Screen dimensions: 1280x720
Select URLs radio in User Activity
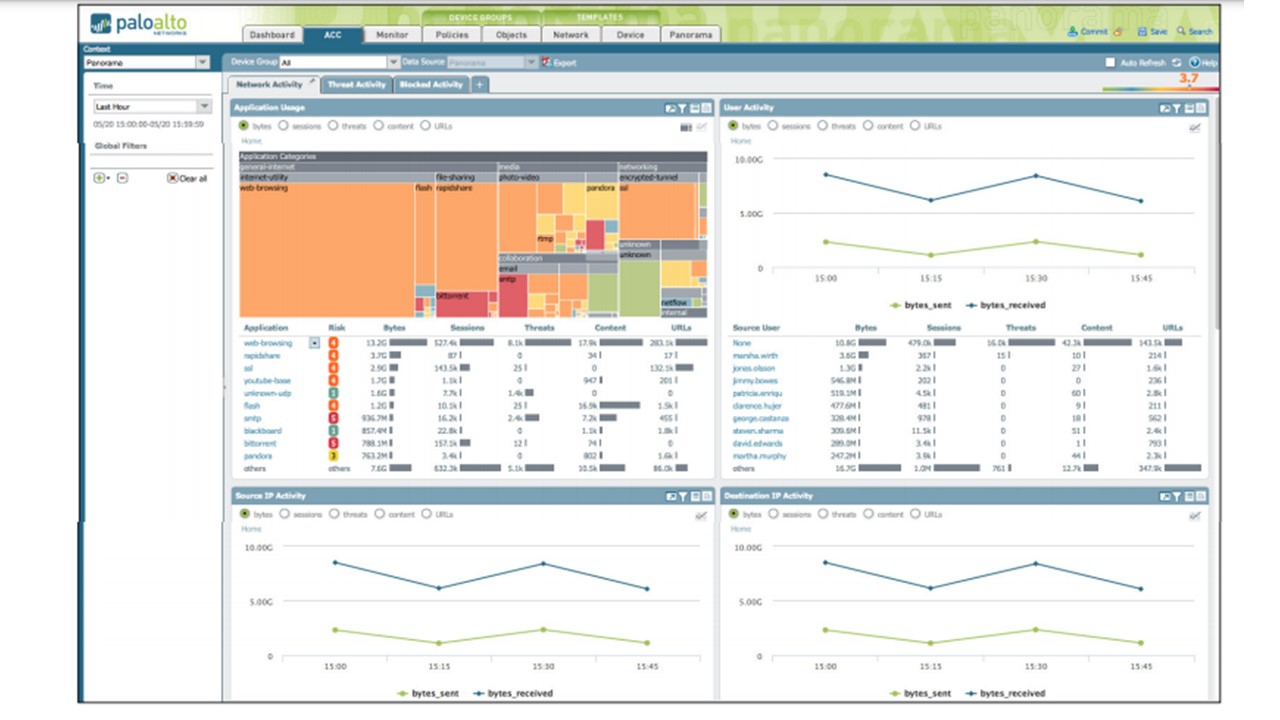[x=915, y=126]
